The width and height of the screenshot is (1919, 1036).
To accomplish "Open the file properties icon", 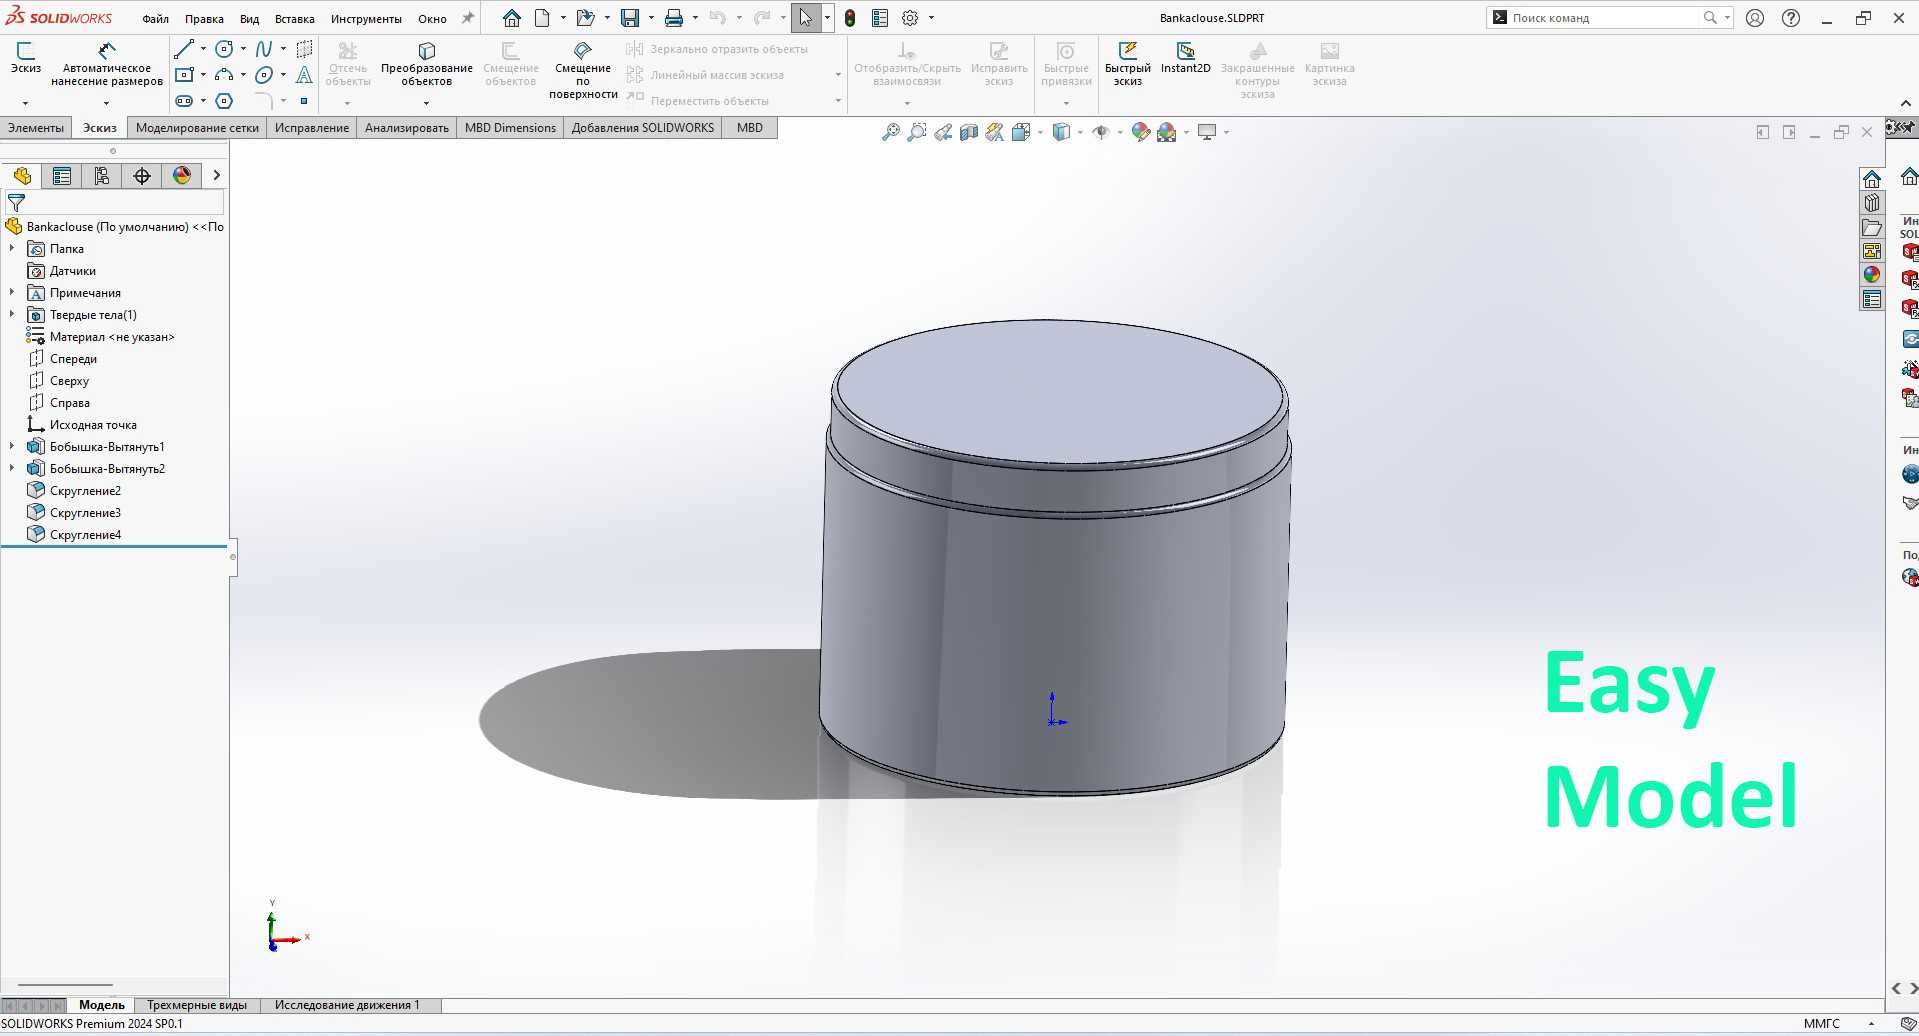I will coord(880,18).
